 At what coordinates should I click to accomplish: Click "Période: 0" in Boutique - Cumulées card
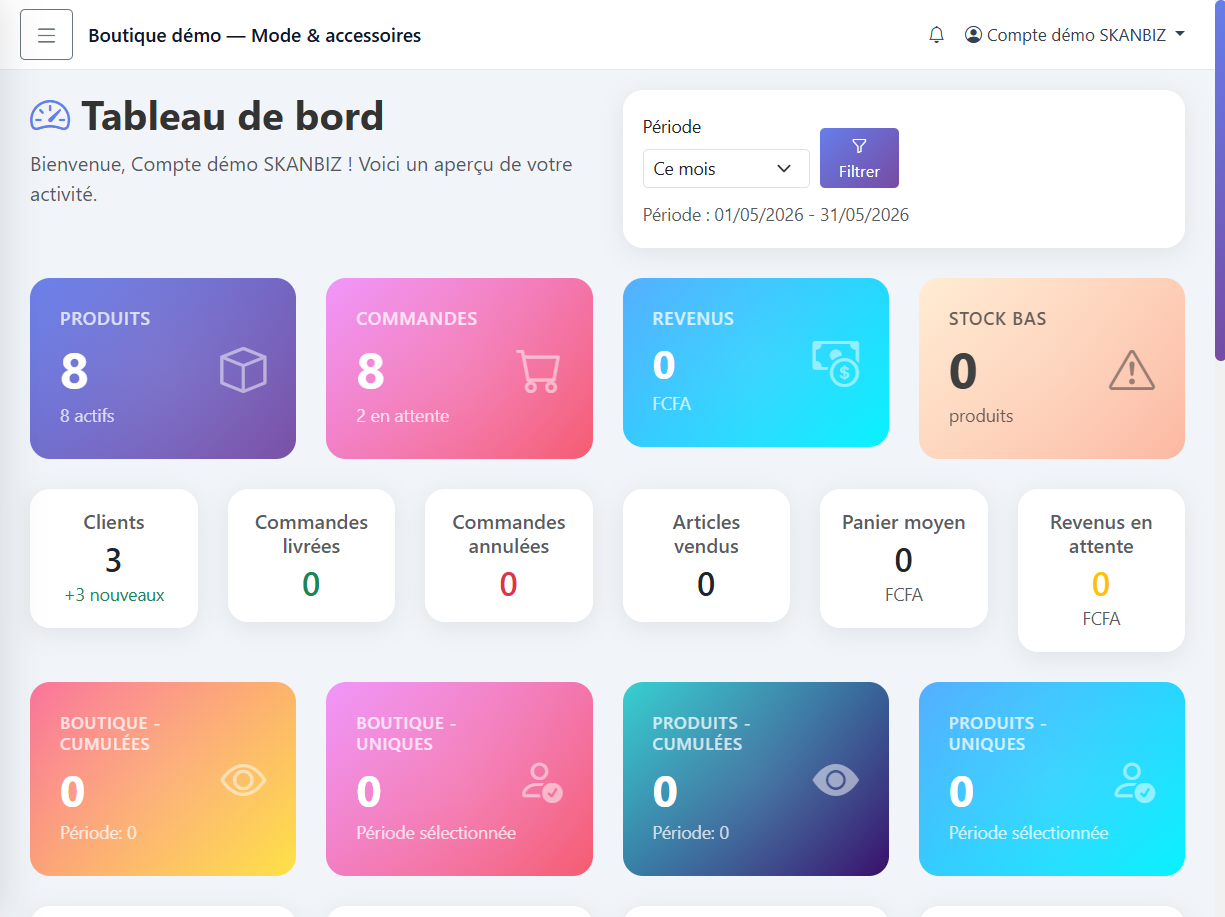pyautogui.click(x=98, y=833)
